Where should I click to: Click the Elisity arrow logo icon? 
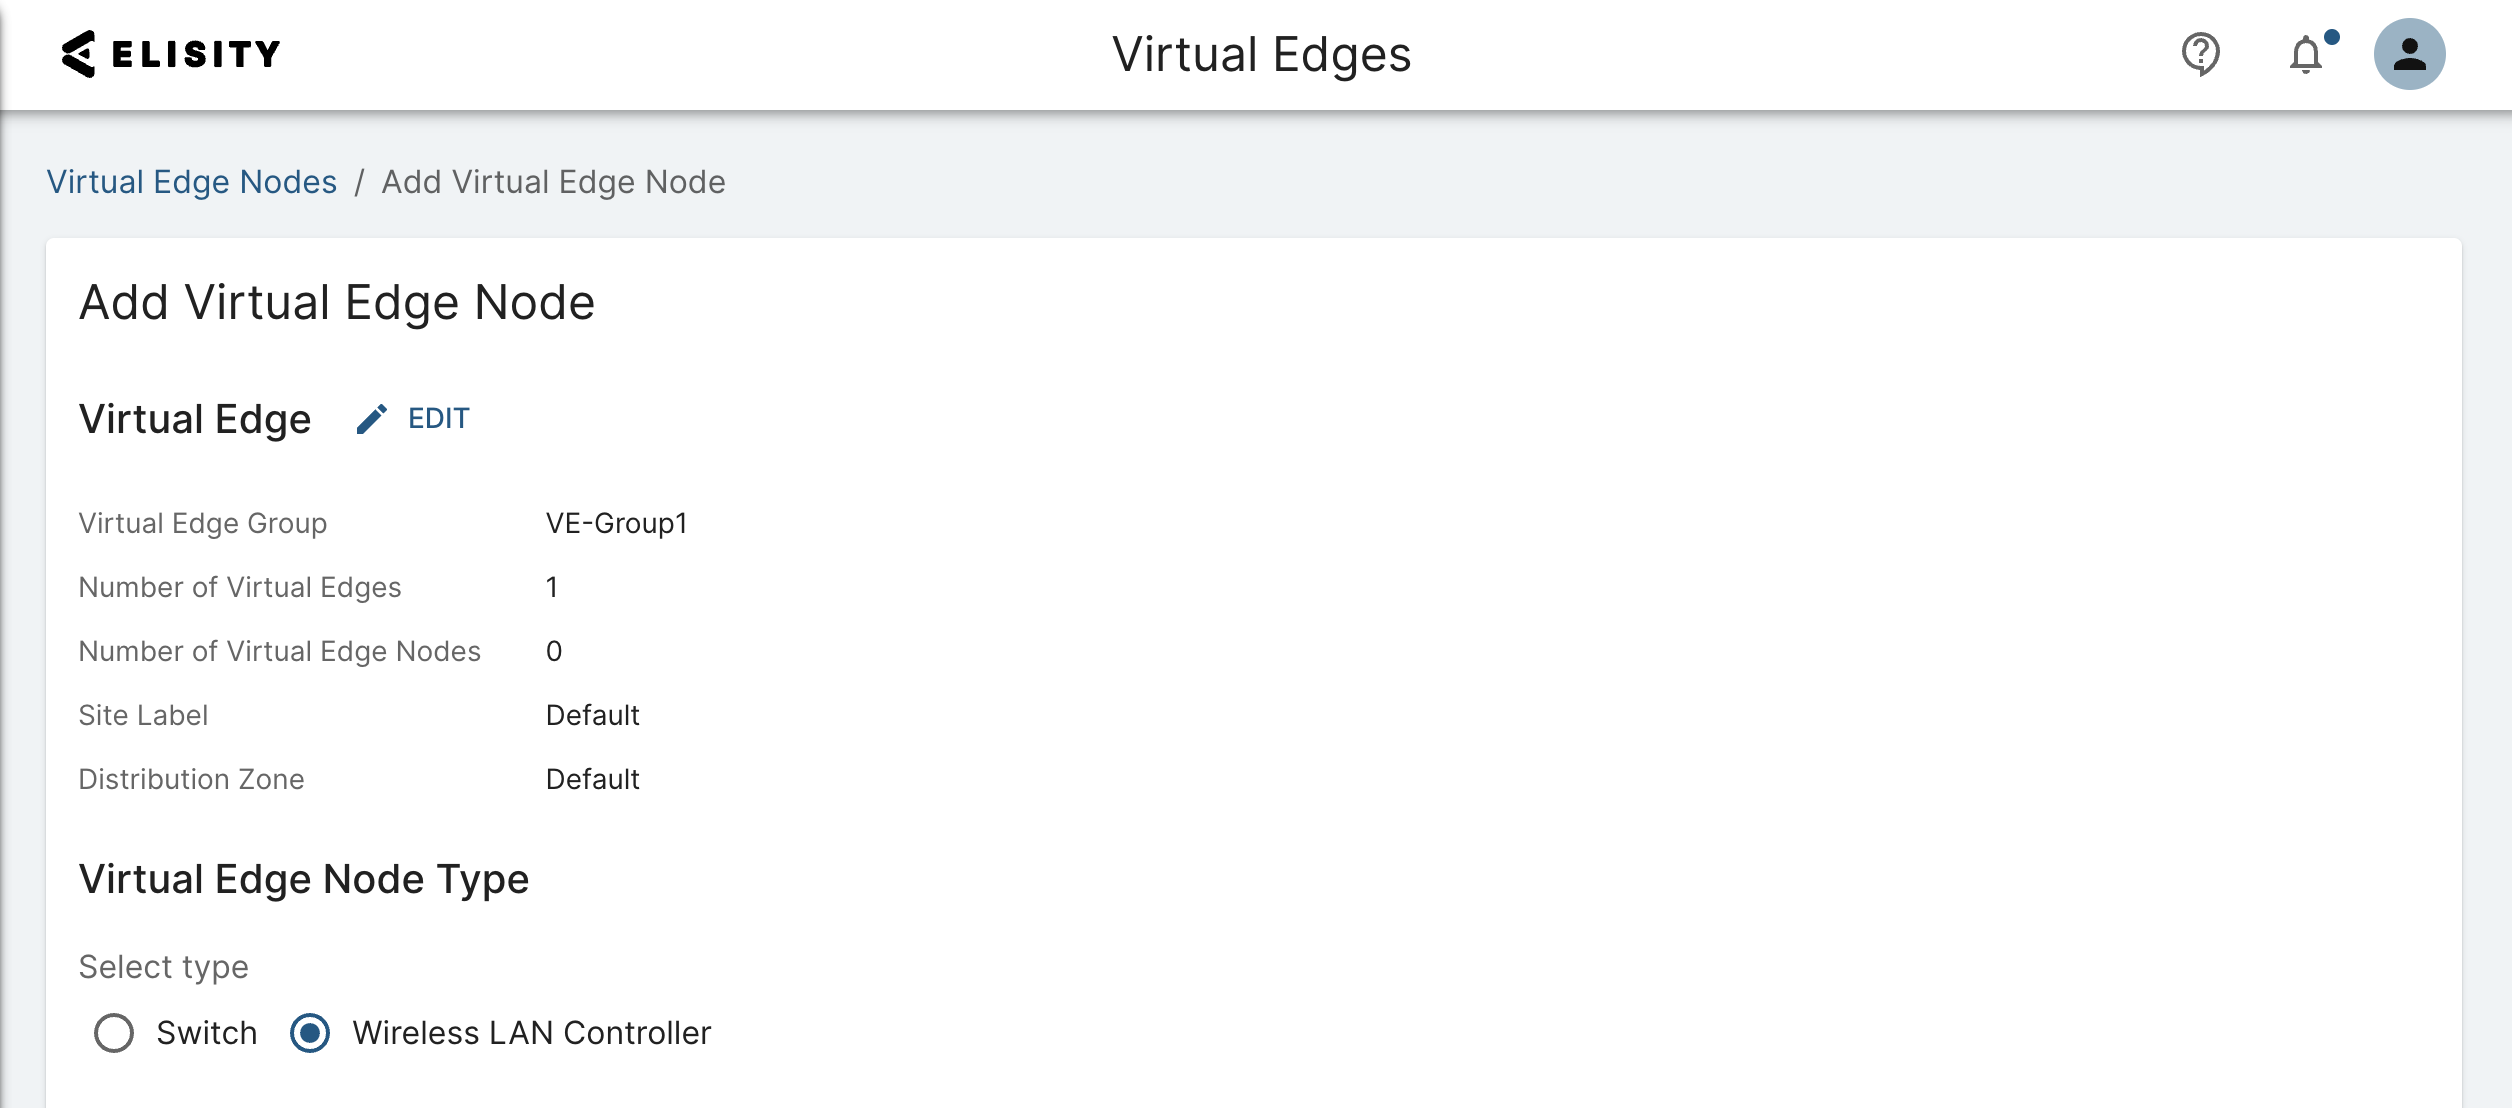coord(79,54)
